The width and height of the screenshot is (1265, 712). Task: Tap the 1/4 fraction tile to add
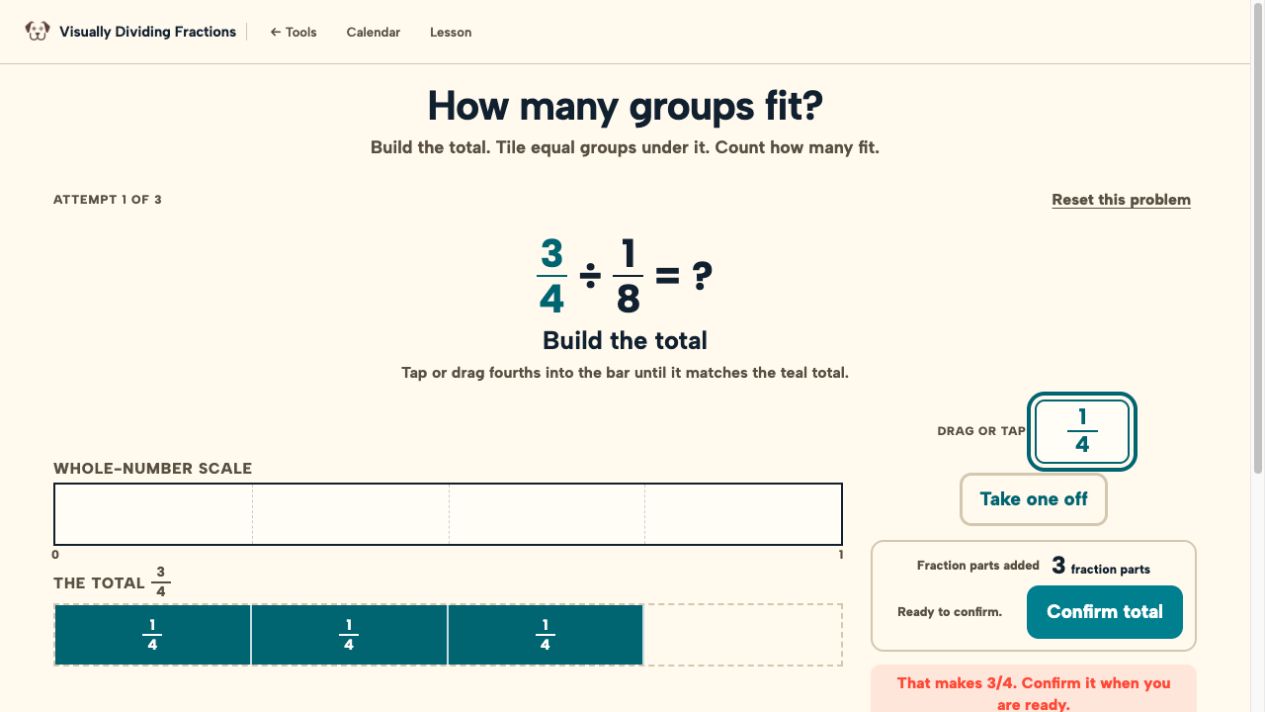1082,431
